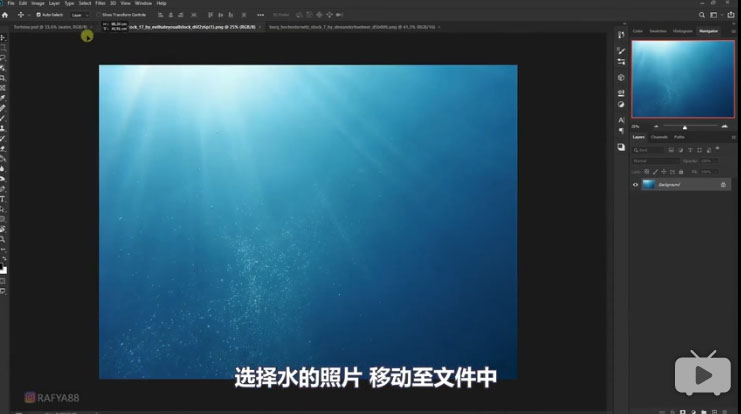Open the Brush Settings panel icon

click(x=621, y=50)
